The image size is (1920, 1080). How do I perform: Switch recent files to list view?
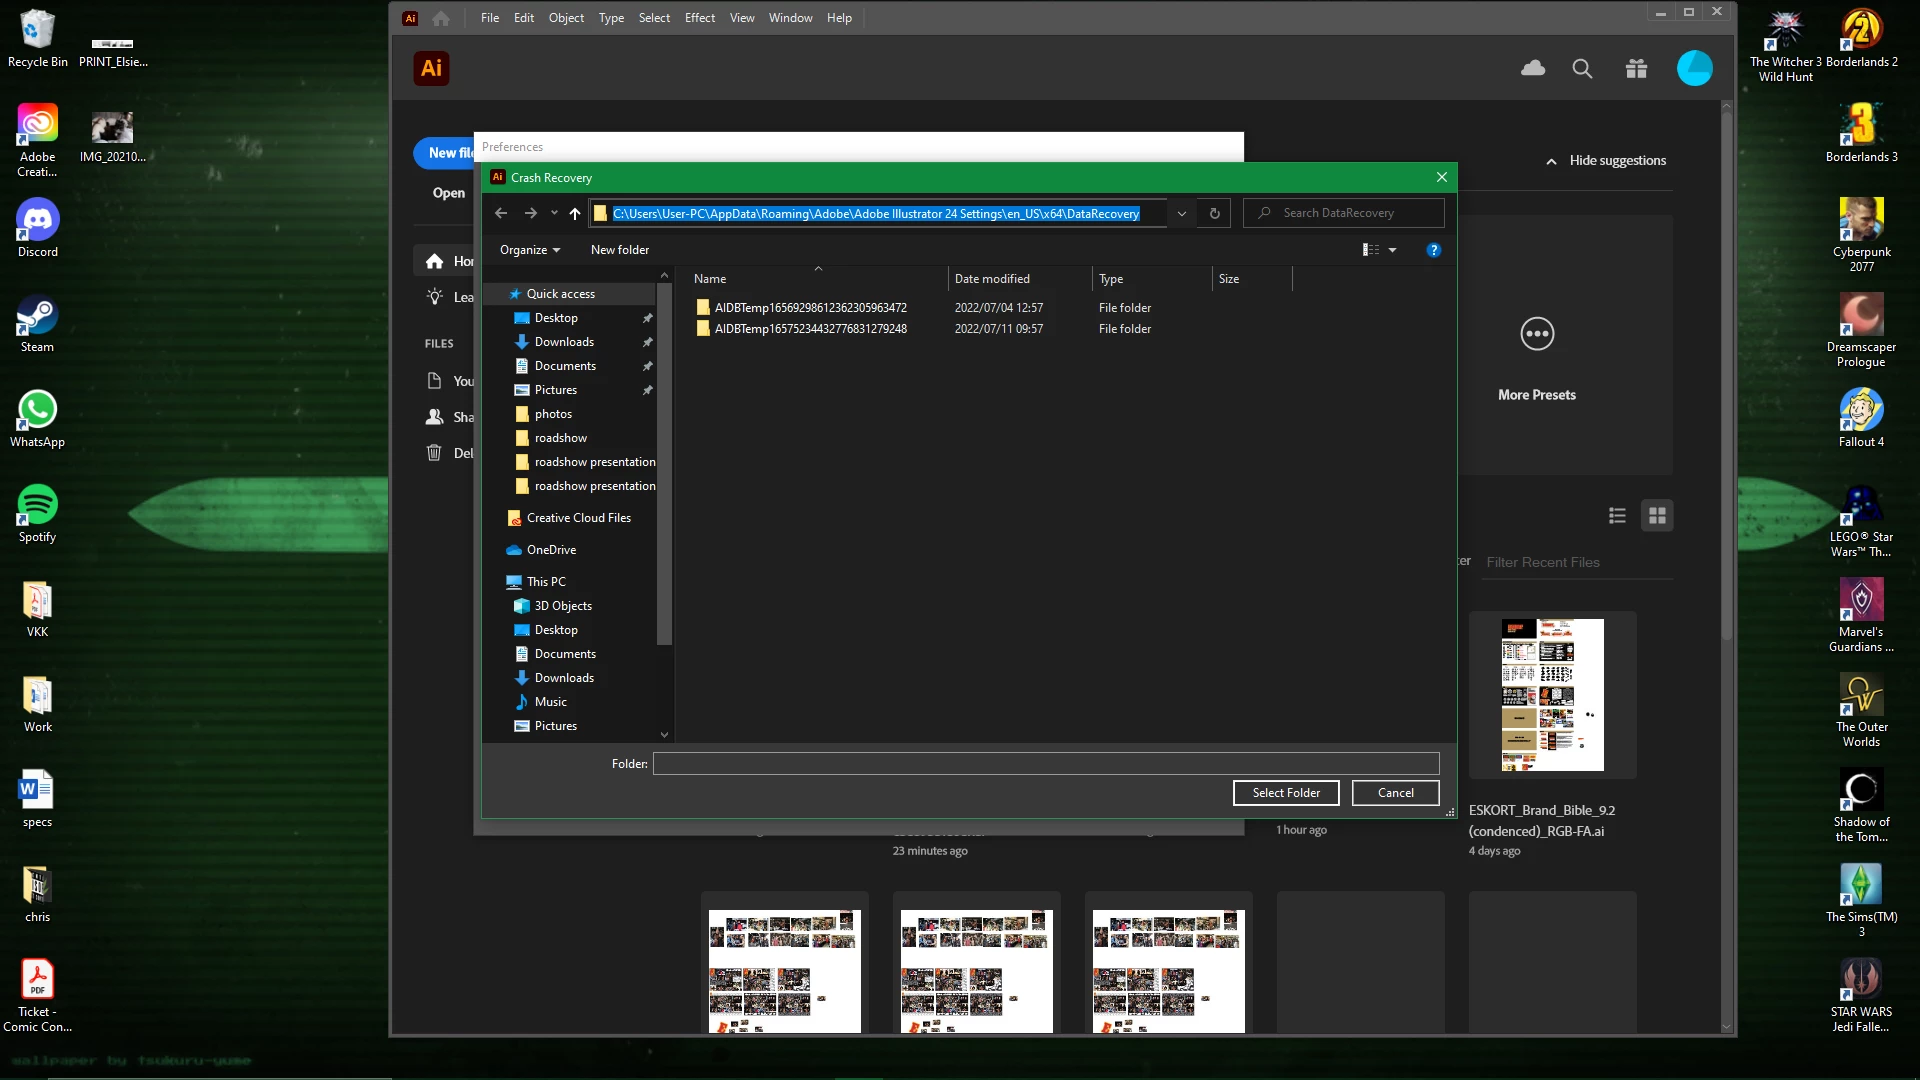[x=1617, y=515]
